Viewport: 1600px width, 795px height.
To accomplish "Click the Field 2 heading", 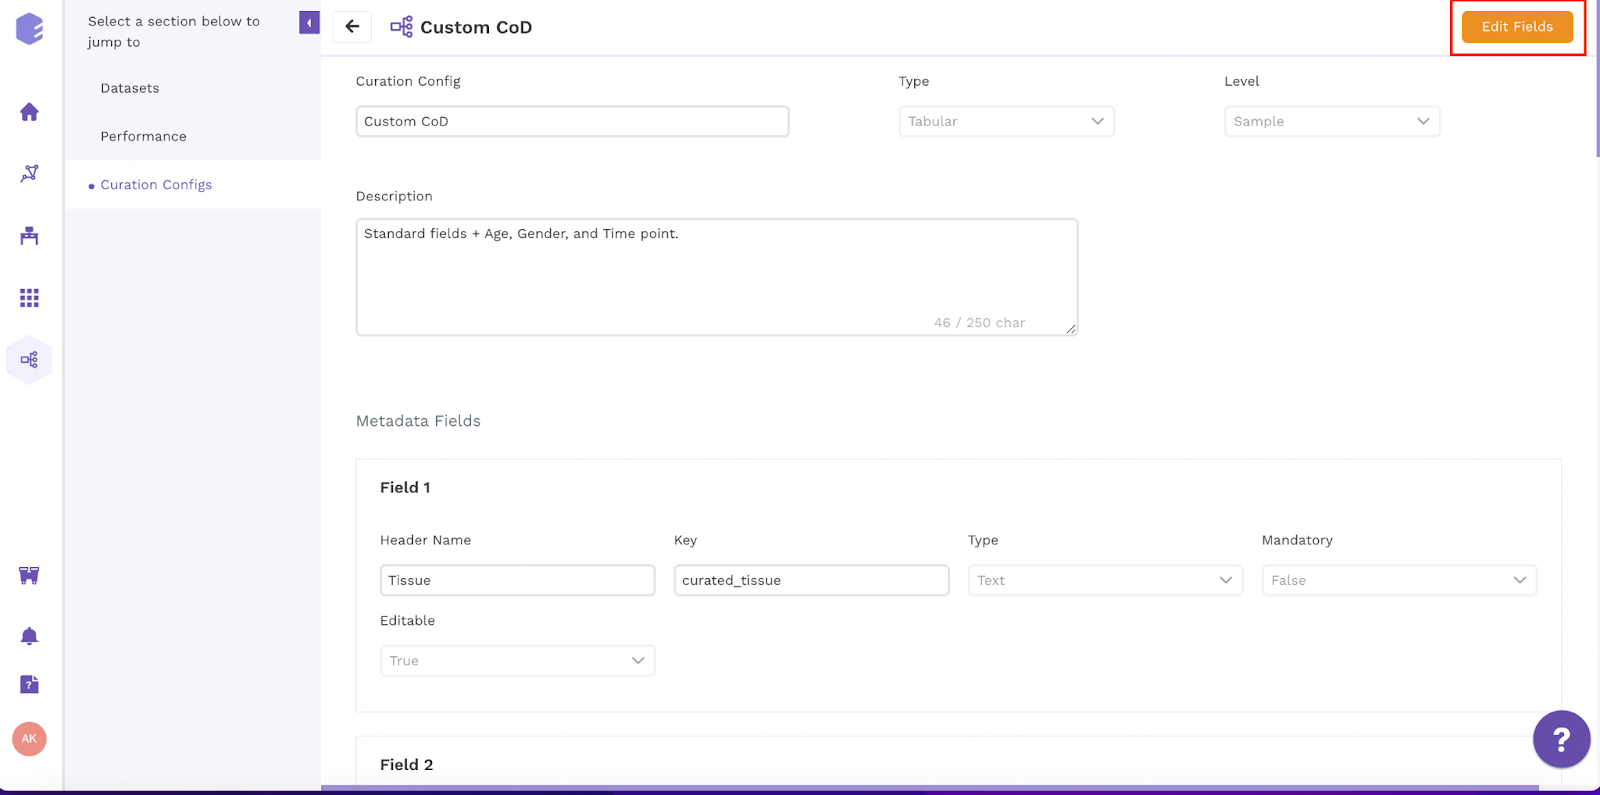I will (x=406, y=765).
